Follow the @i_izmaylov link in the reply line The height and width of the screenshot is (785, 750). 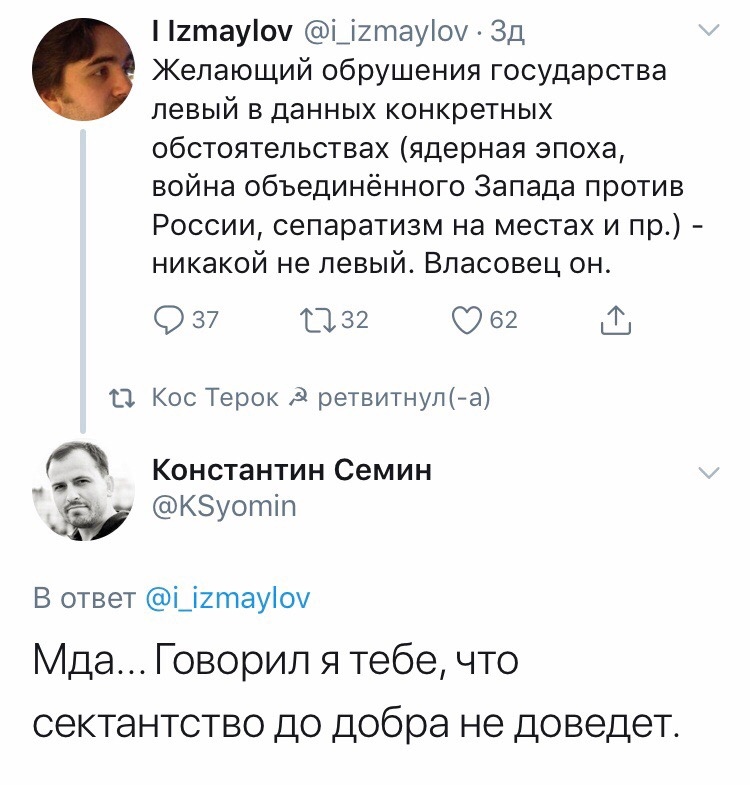click(x=228, y=599)
